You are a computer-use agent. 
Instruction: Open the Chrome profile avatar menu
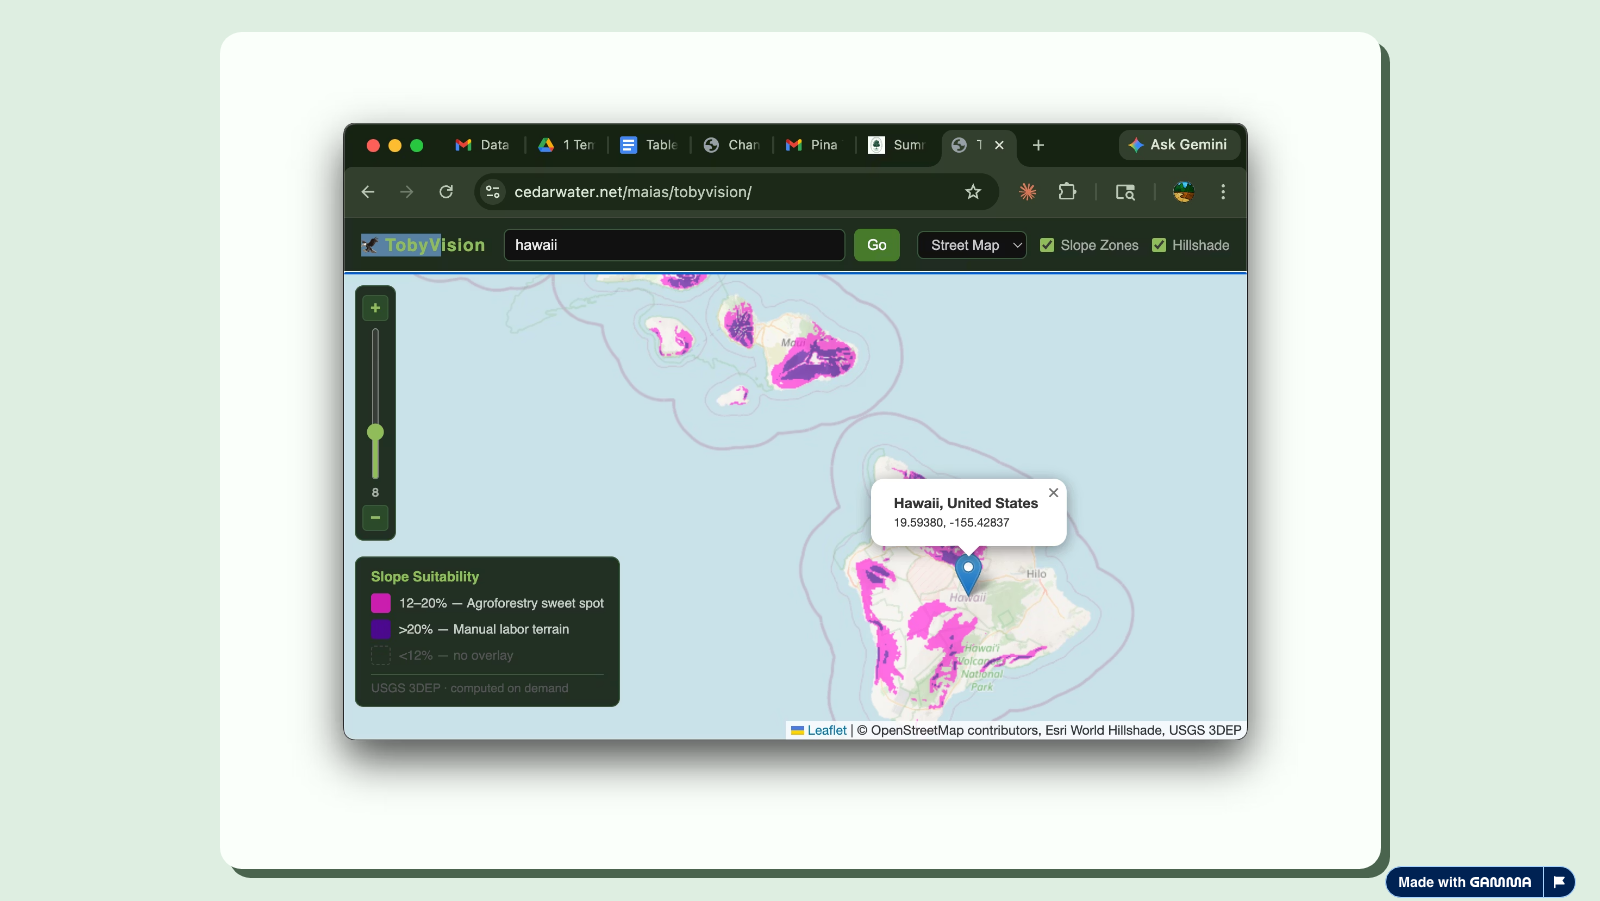[x=1183, y=192]
